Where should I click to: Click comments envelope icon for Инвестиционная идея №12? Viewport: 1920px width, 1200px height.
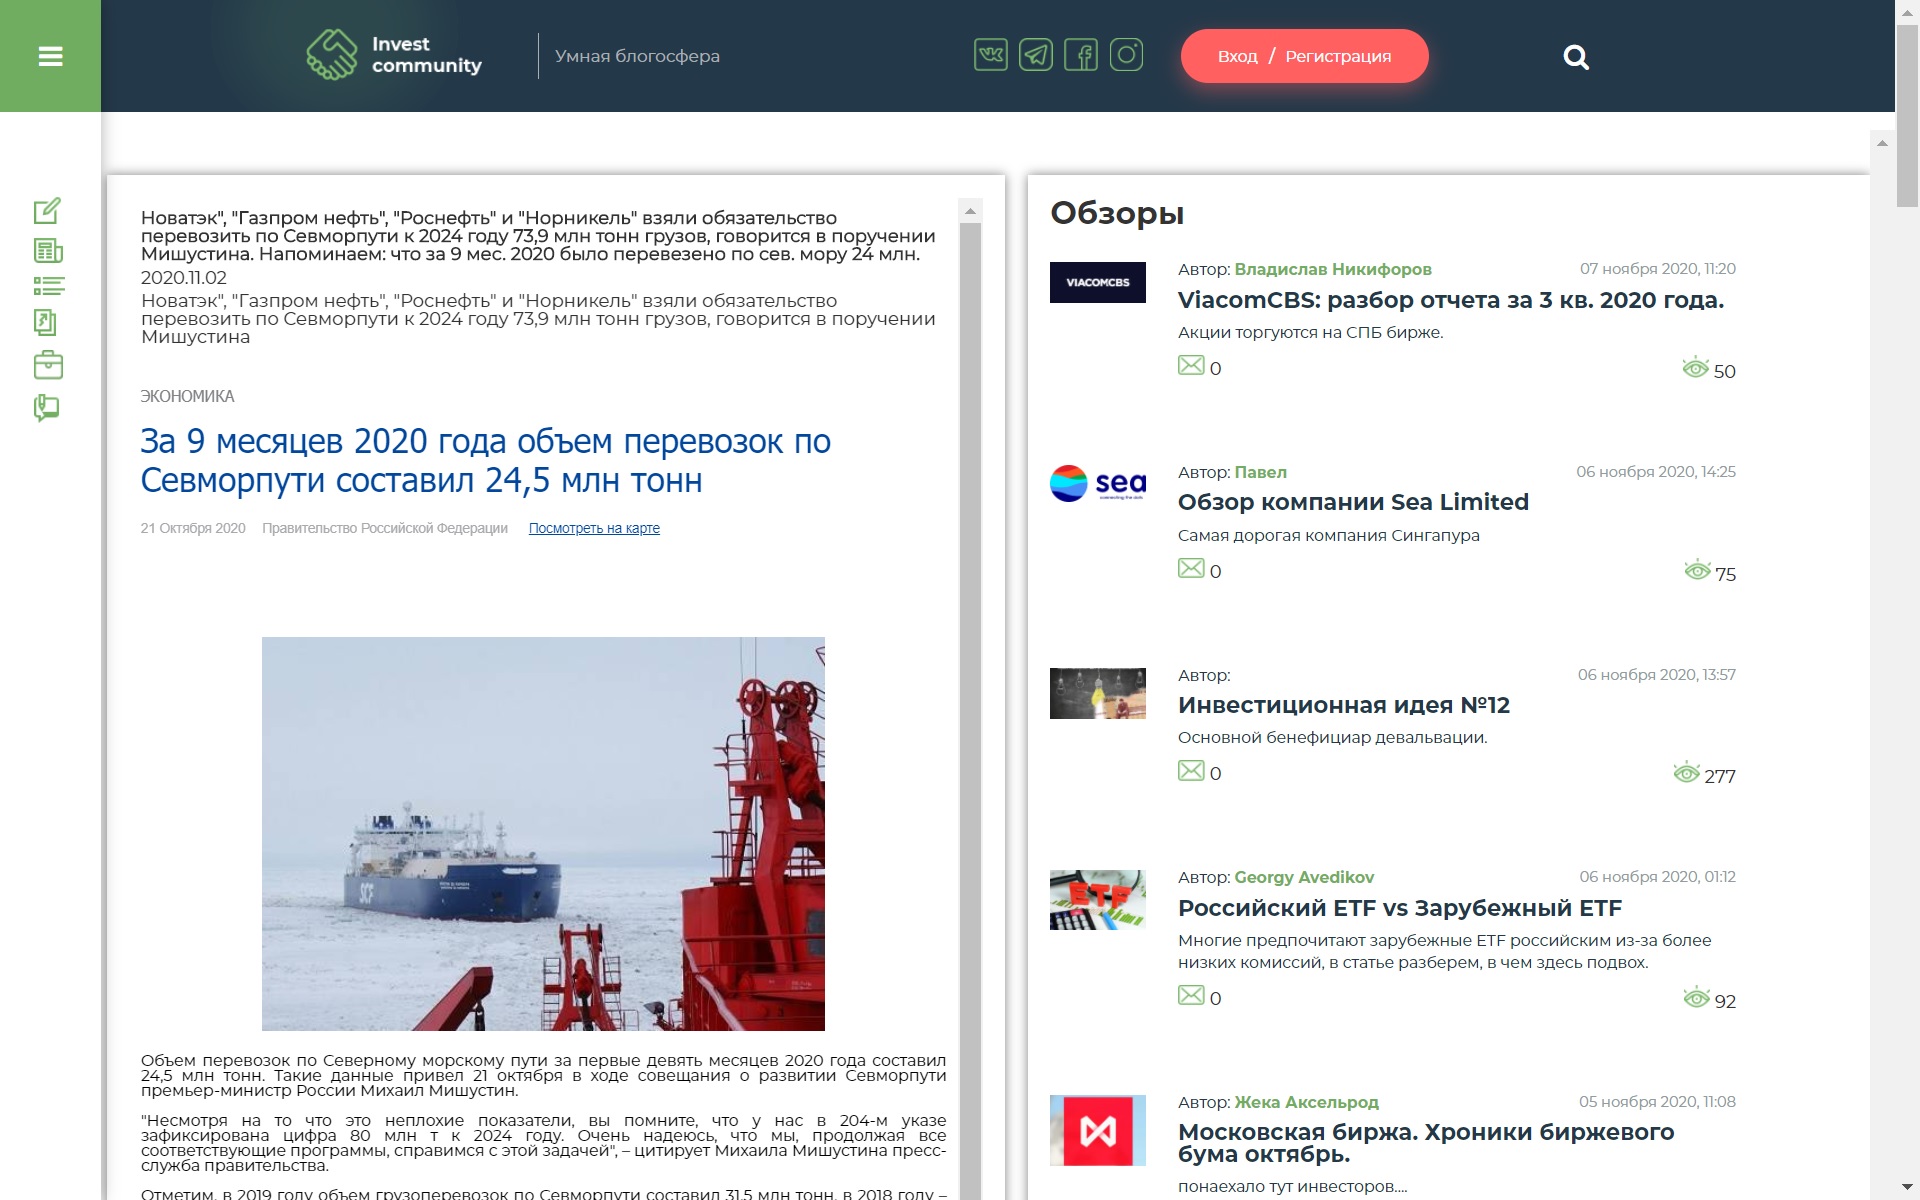[1191, 770]
